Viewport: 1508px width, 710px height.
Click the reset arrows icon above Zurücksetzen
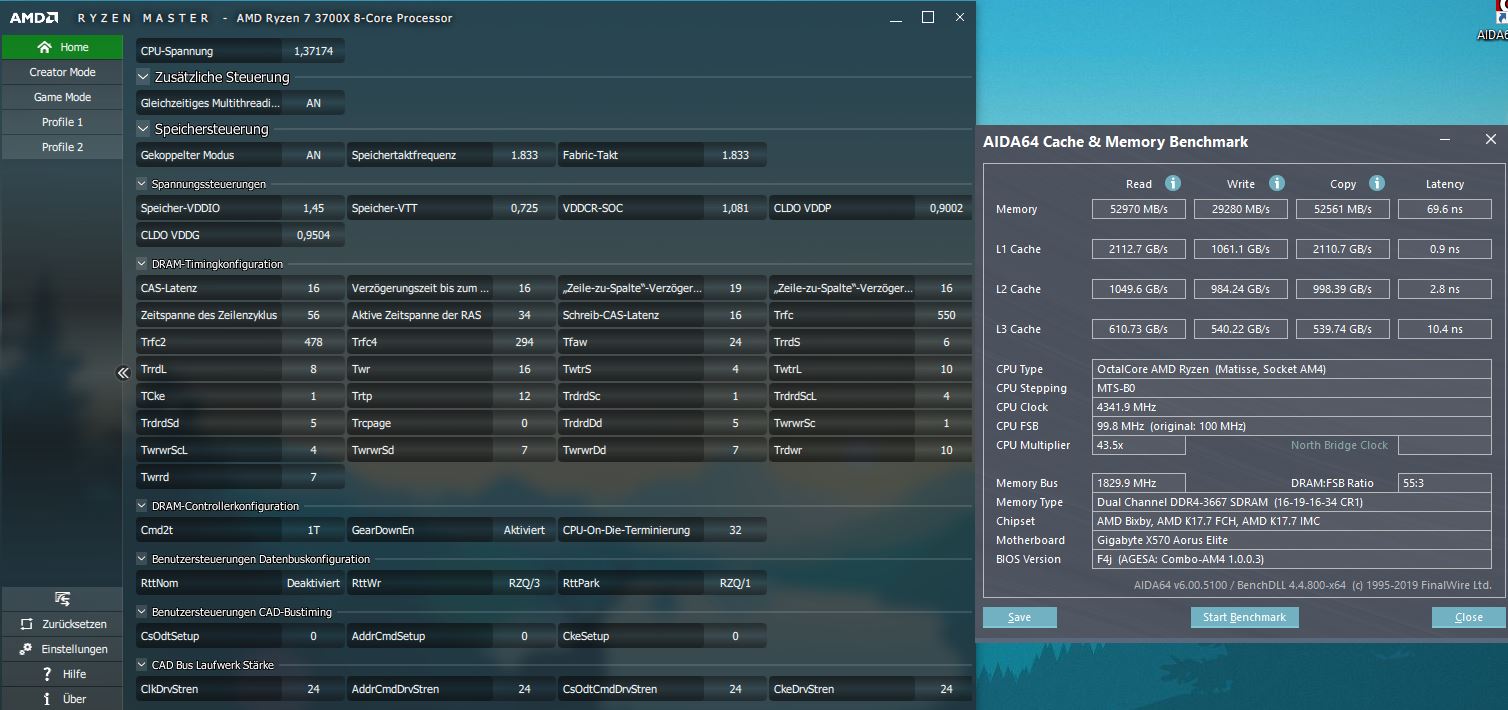[62, 598]
